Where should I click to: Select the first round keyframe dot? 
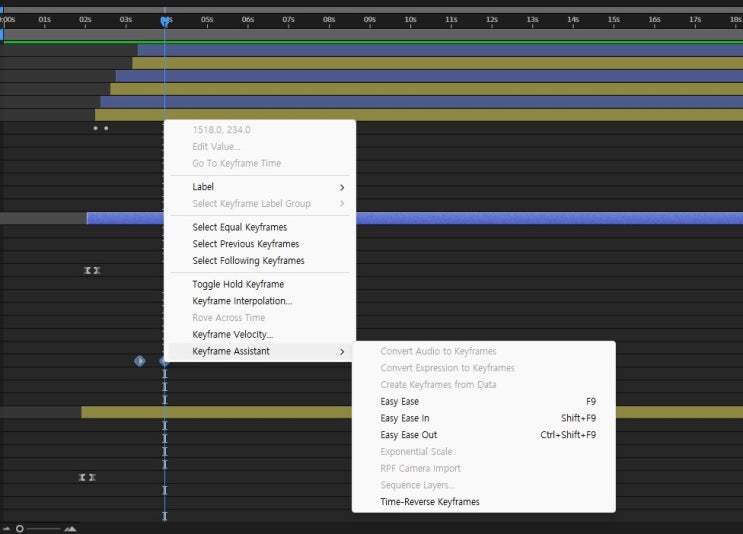click(96, 128)
